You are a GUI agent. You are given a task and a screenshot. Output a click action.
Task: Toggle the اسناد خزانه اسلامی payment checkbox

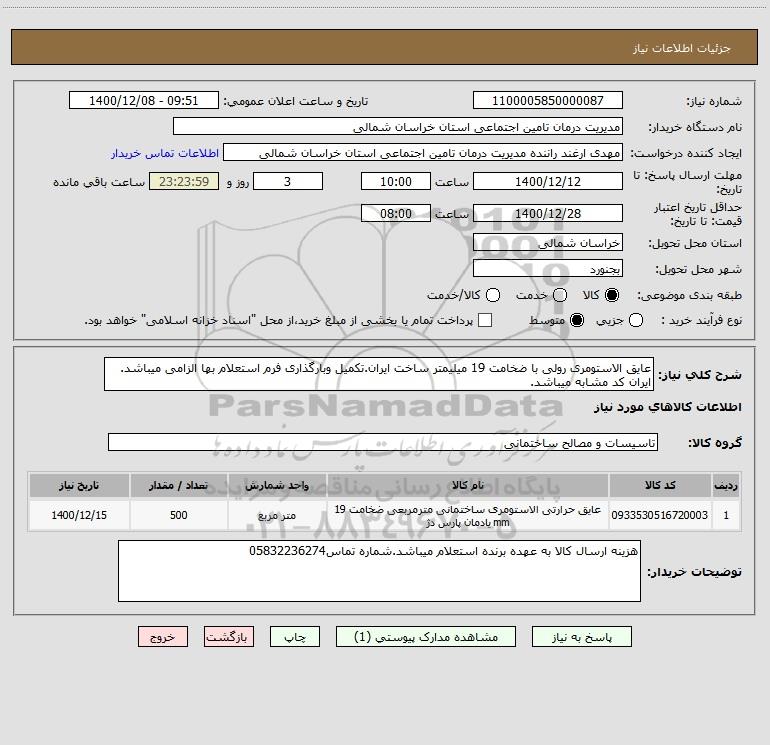click(x=485, y=320)
